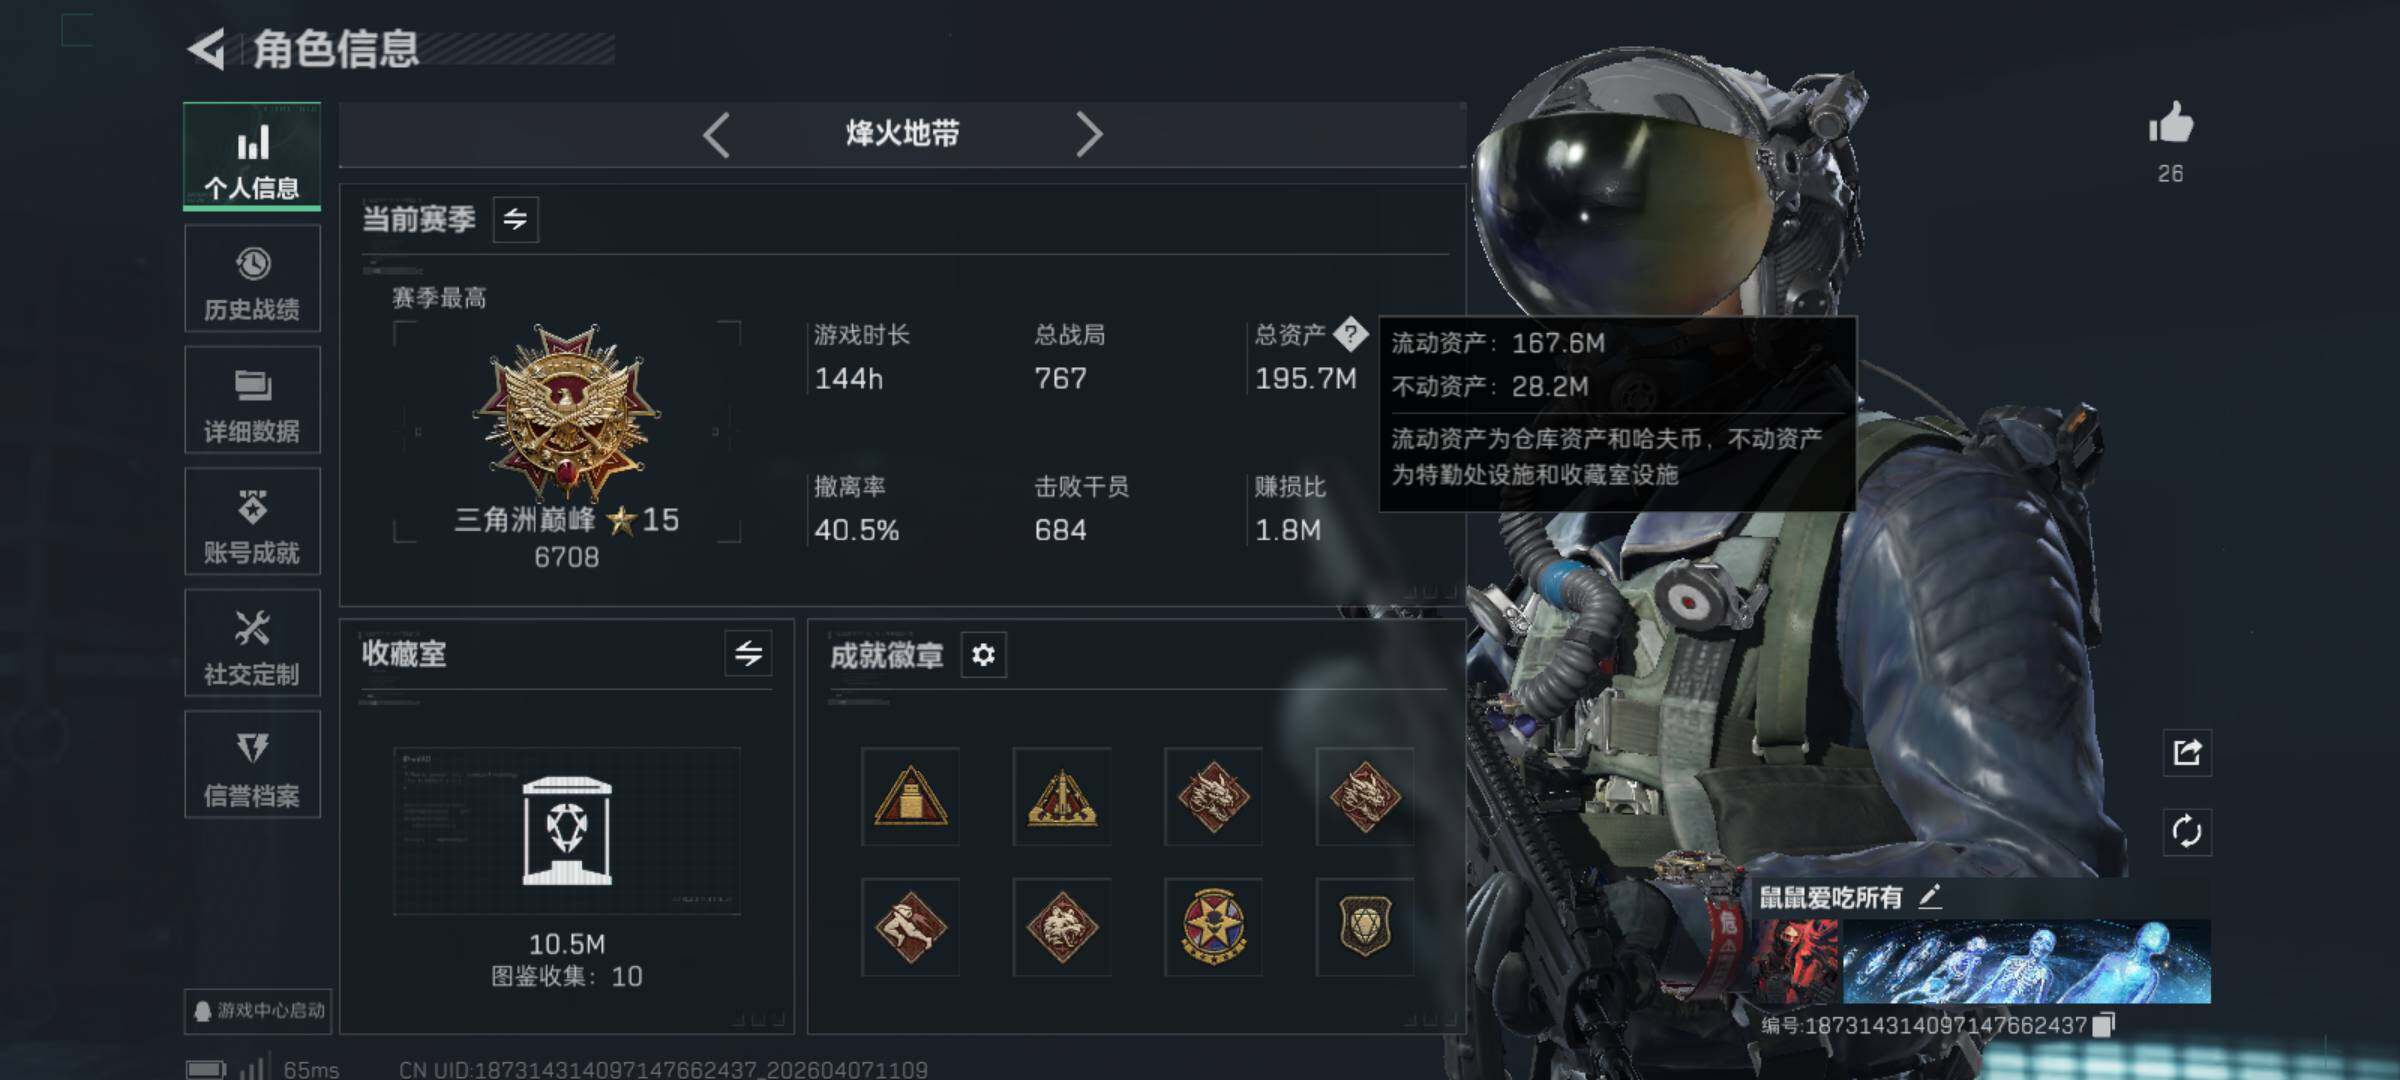The height and width of the screenshot is (1080, 2400).
Task: Click the back arrow beside 角色信息
Action: point(207,49)
